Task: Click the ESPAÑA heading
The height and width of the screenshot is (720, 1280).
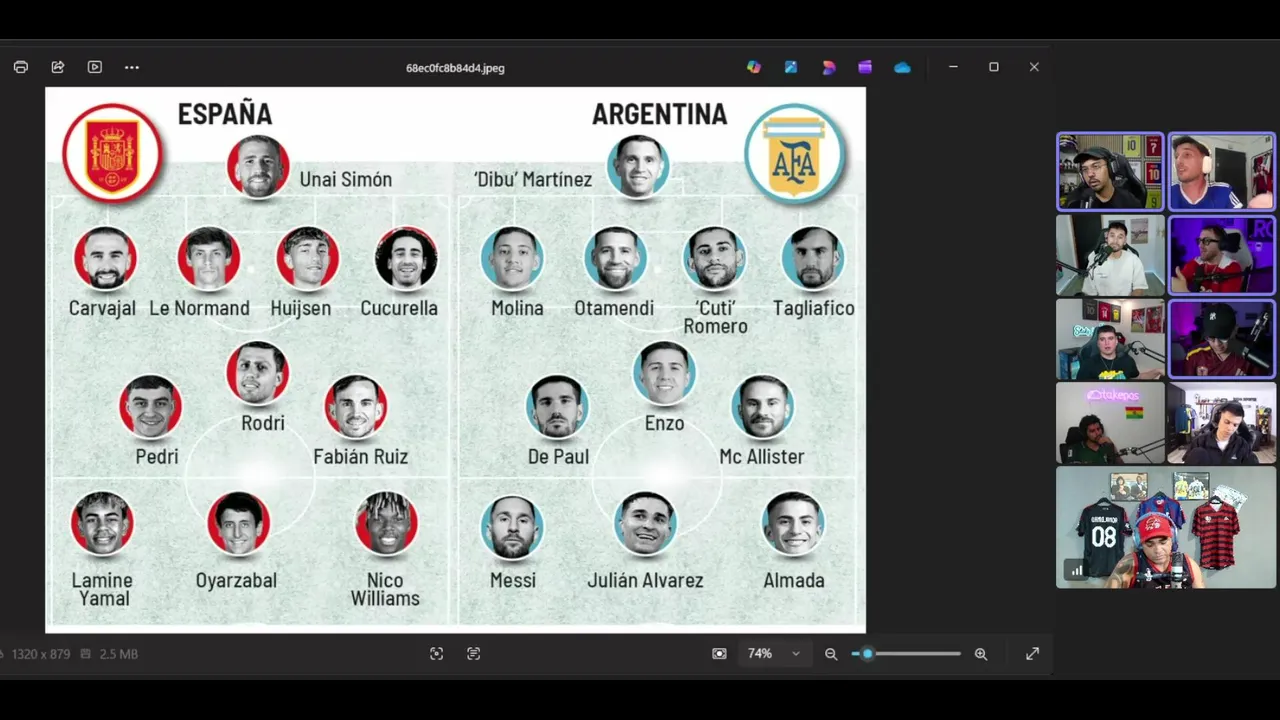Action: pyautogui.click(x=225, y=114)
